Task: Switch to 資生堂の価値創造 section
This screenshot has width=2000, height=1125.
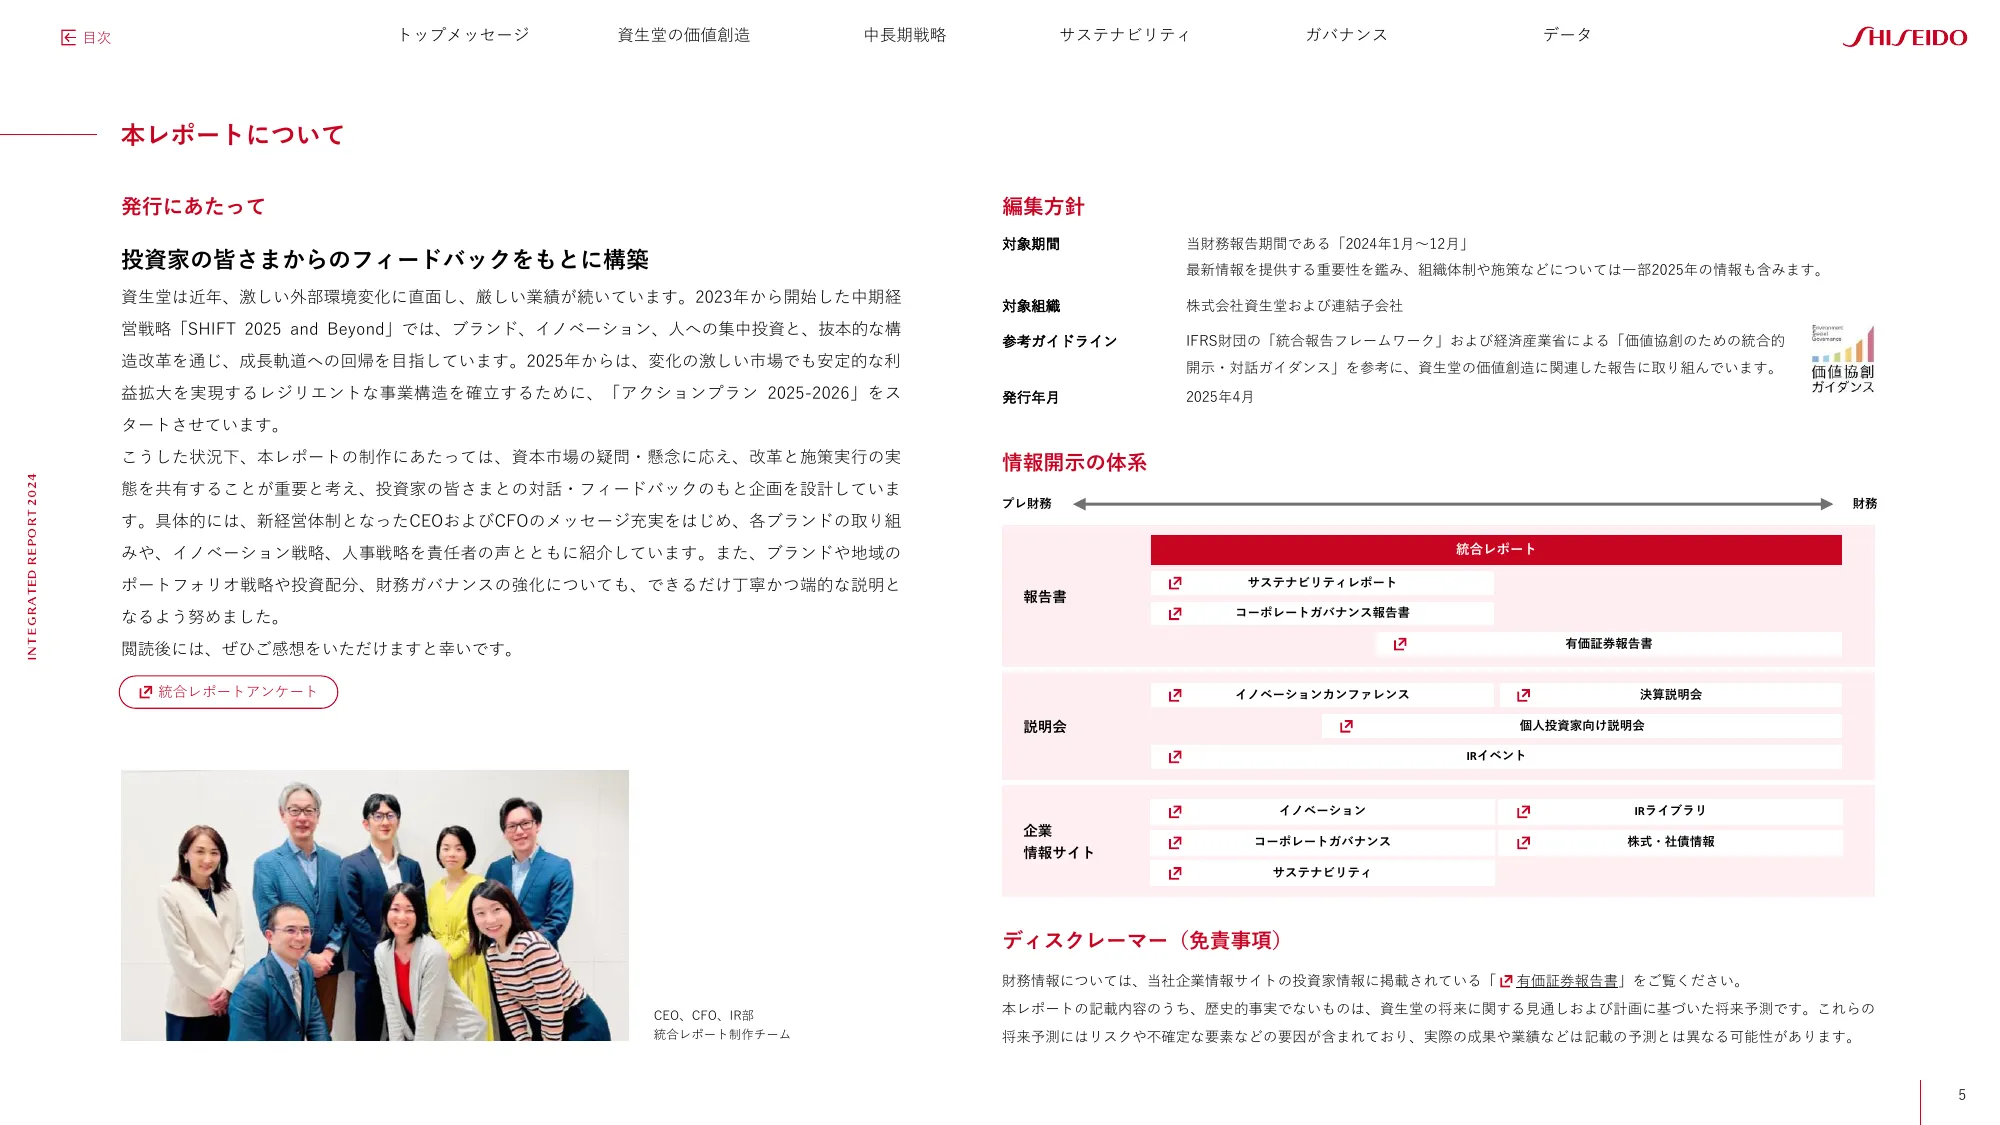Action: 683,35
